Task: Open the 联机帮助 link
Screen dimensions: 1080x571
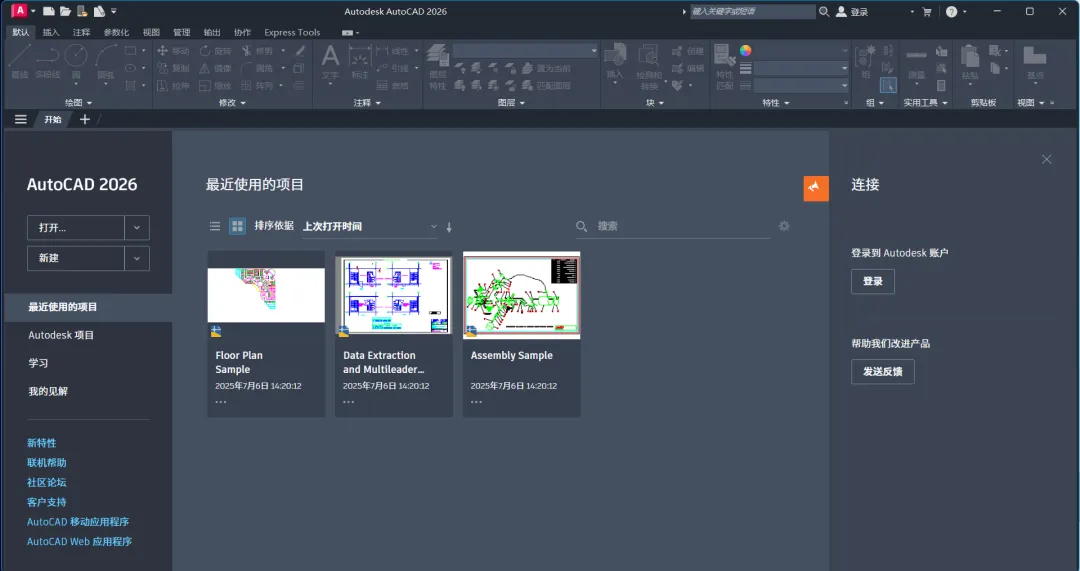Action: (x=47, y=463)
